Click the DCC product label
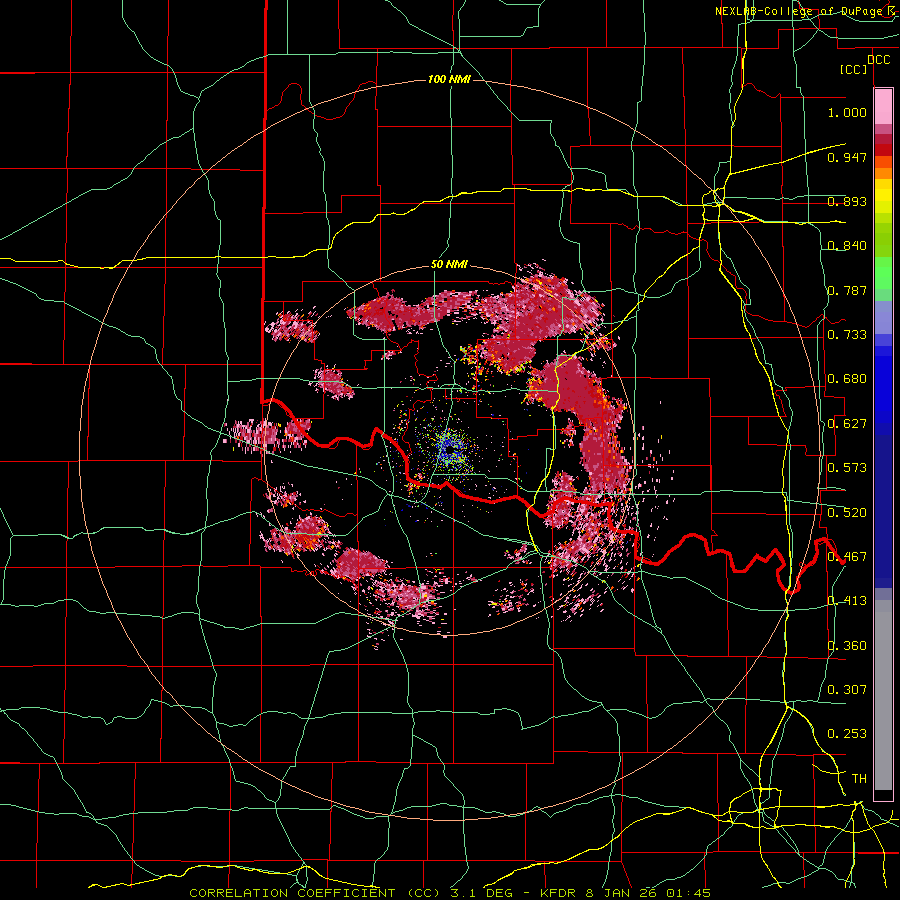900x900 pixels. click(879, 60)
